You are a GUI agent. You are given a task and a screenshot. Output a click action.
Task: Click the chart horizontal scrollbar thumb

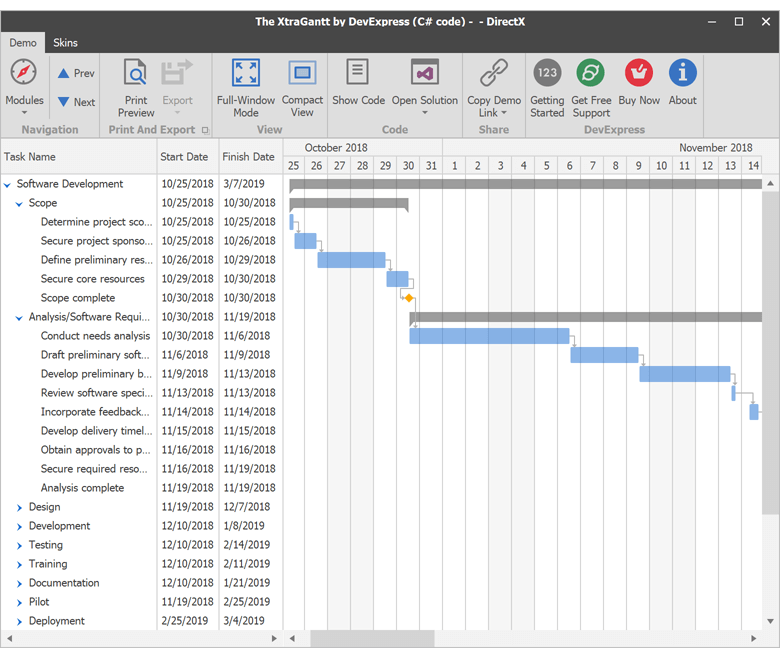(372, 638)
